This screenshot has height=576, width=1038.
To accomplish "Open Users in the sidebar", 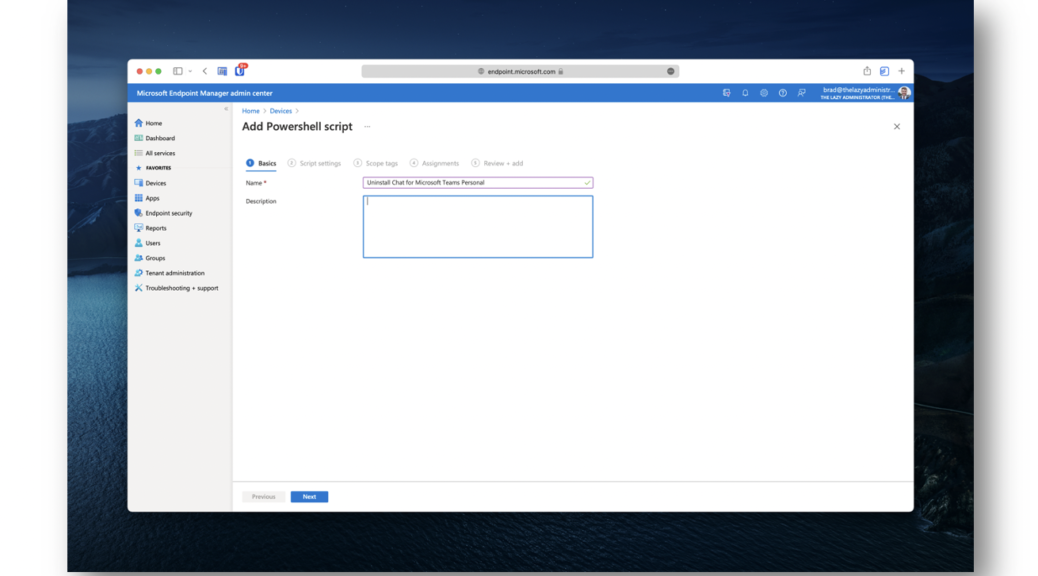I will tap(148, 243).
